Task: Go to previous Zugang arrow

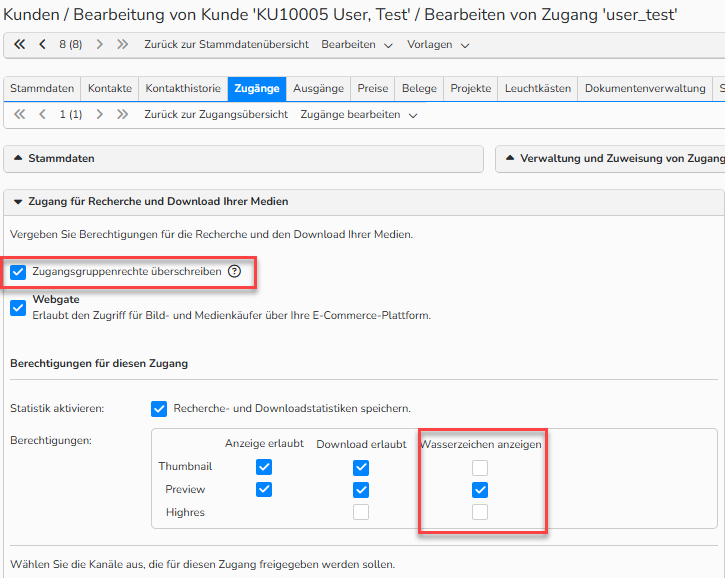Action: [43, 114]
